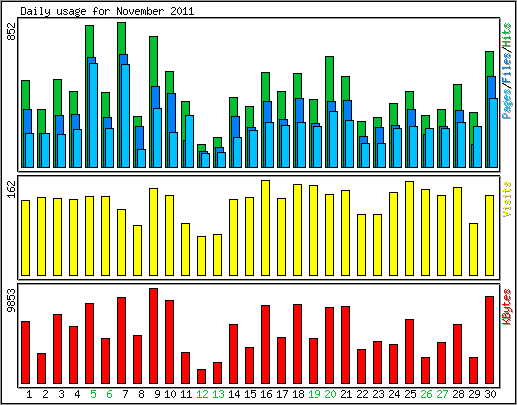Select the red KBytes bar for day 9
This screenshot has height=405, width=517.
point(154,336)
